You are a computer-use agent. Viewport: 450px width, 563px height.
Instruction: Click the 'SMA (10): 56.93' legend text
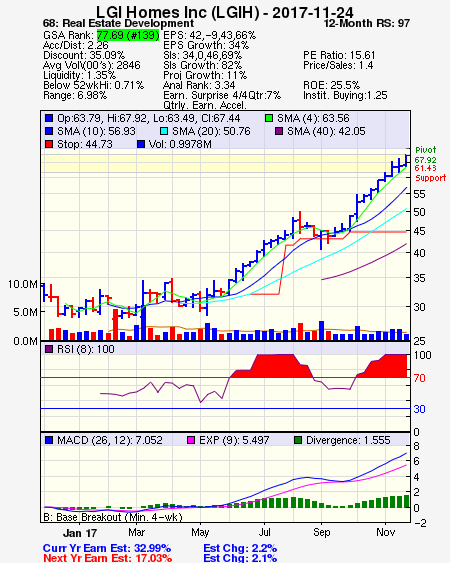coord(96,131)
